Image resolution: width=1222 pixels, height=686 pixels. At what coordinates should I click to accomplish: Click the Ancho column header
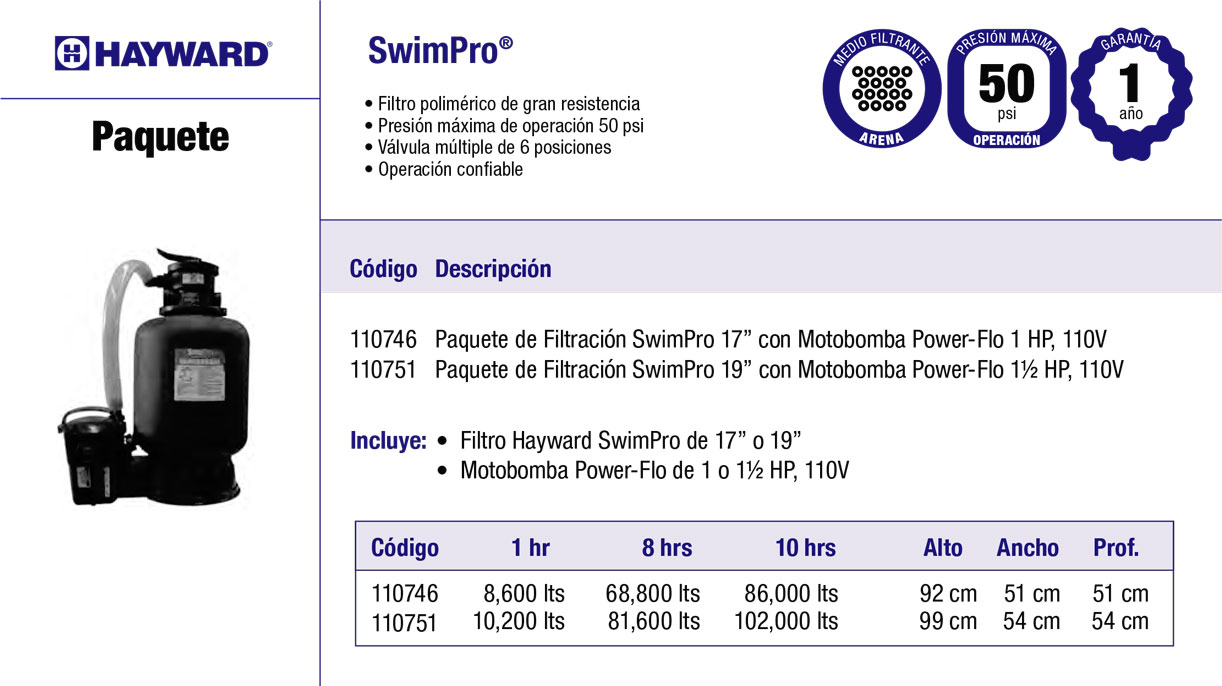click(x=1027, y=548)
